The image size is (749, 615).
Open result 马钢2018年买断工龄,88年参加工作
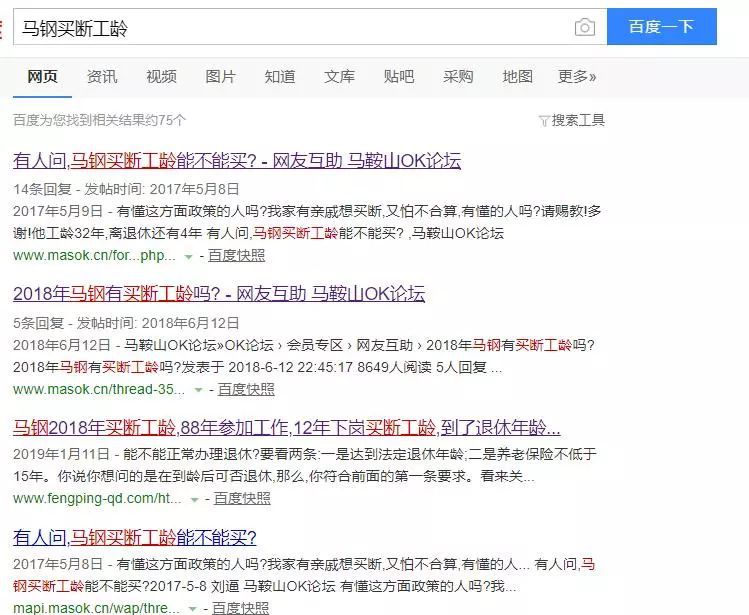pyautogui.click(x=287, y=427)
